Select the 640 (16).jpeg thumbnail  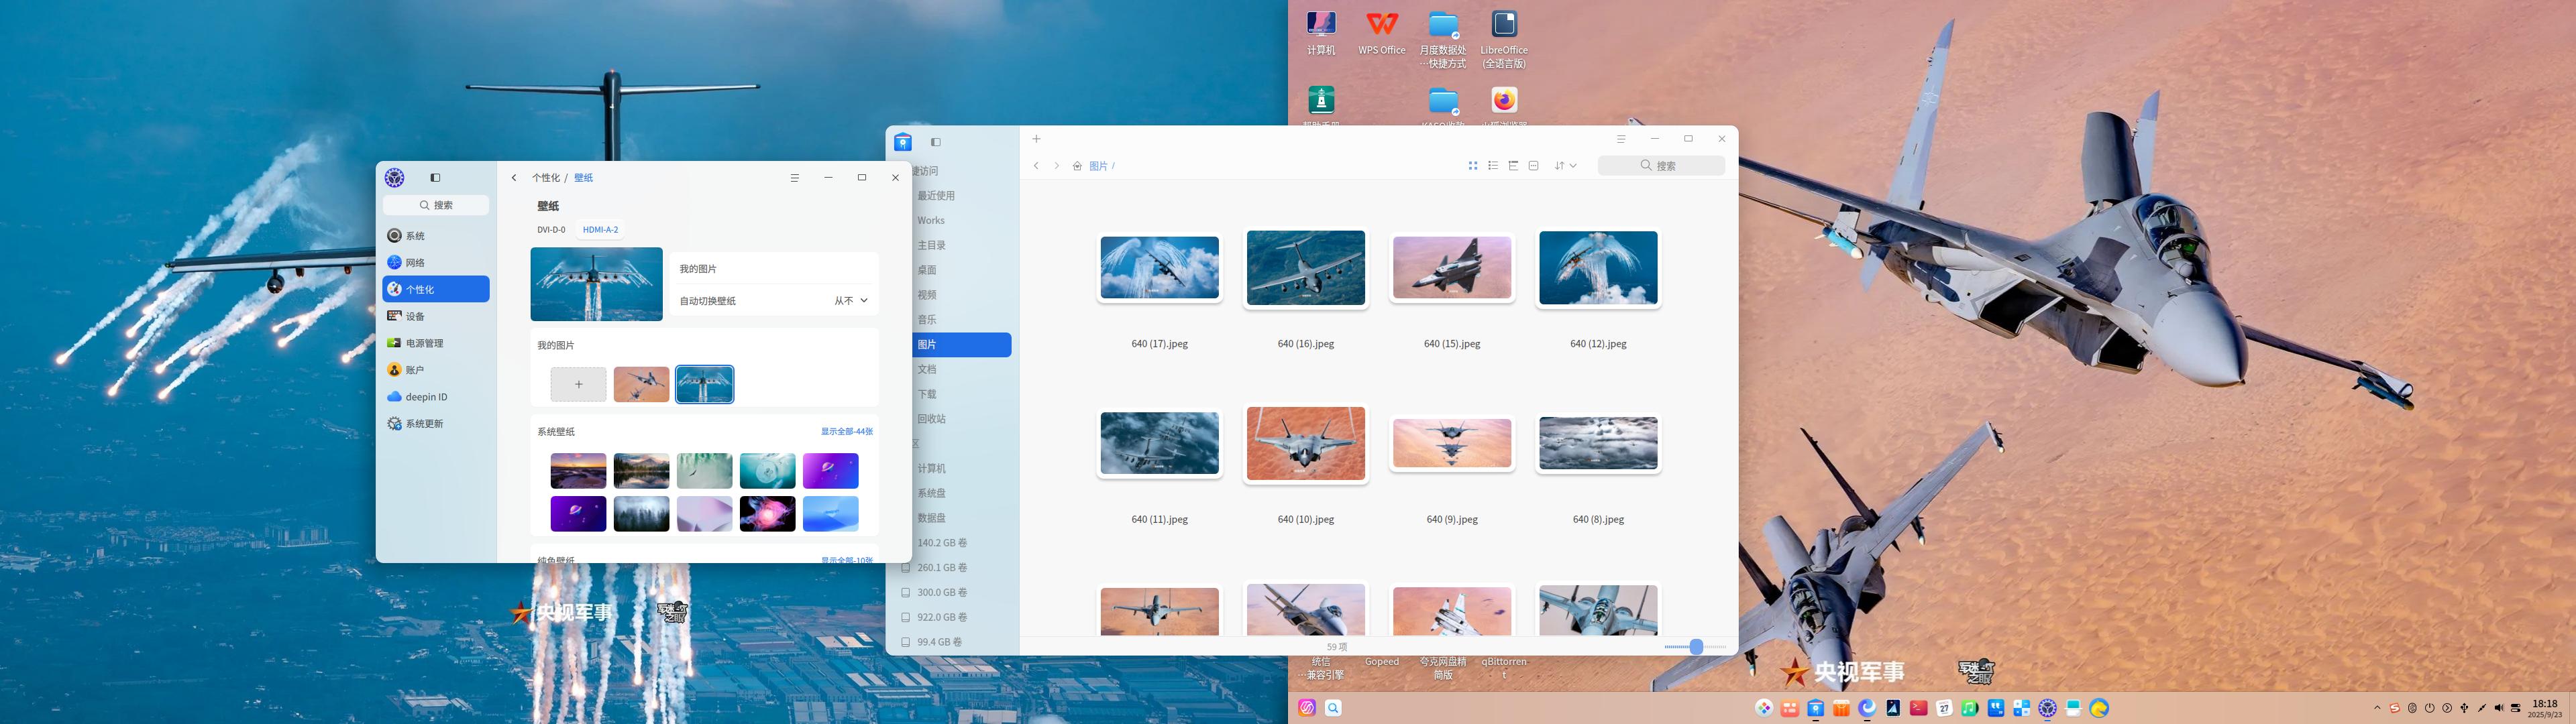[1305, 268]
